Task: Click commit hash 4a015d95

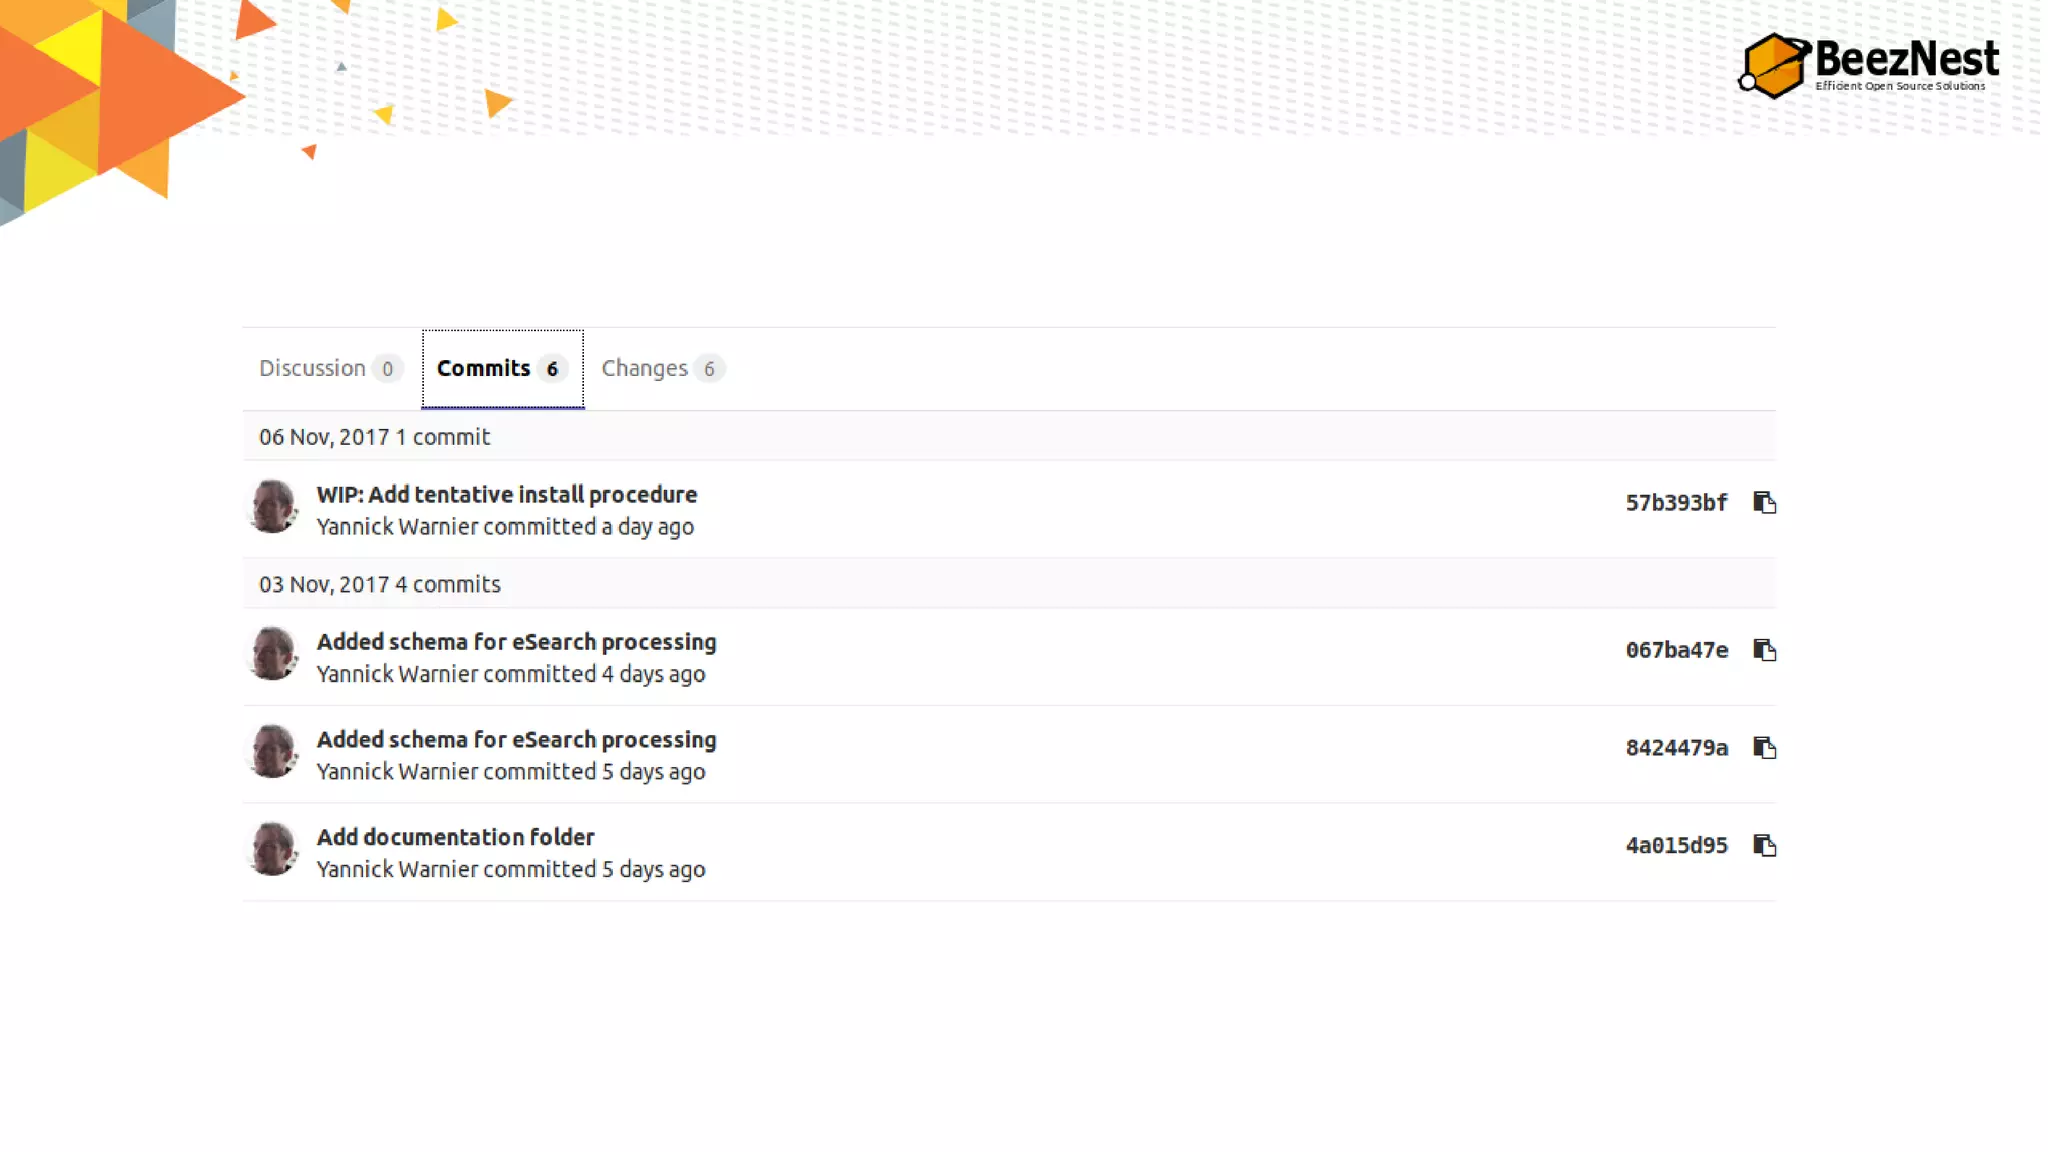Action: point(1676,846)
